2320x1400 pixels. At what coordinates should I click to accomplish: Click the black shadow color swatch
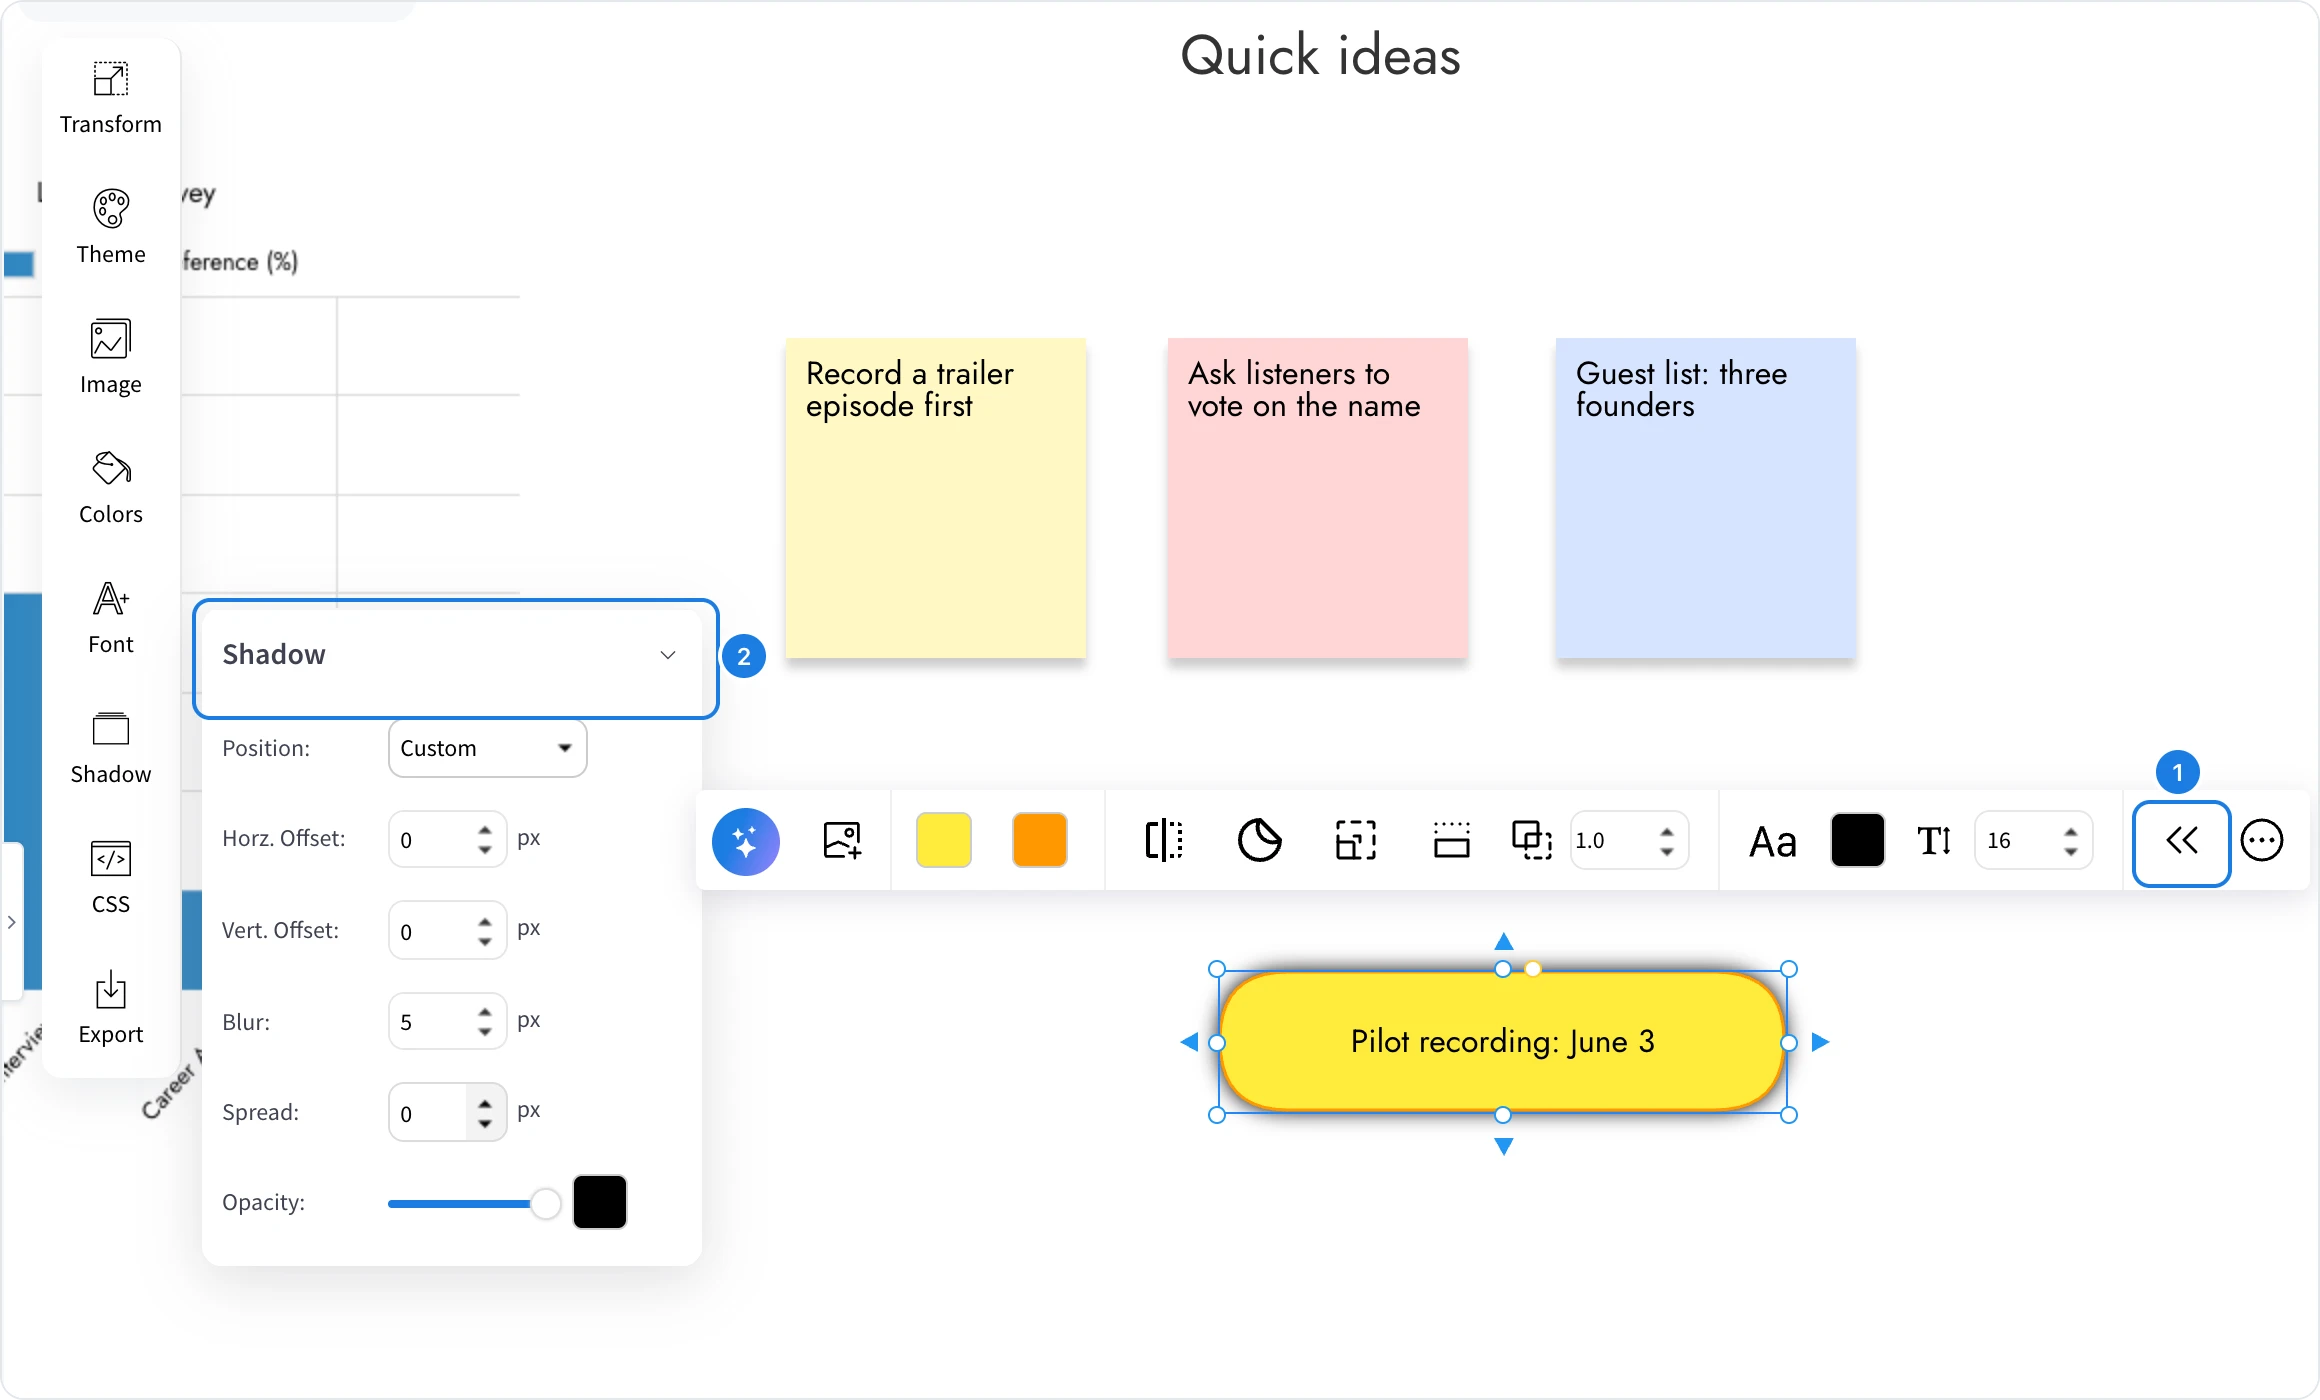600,1202
